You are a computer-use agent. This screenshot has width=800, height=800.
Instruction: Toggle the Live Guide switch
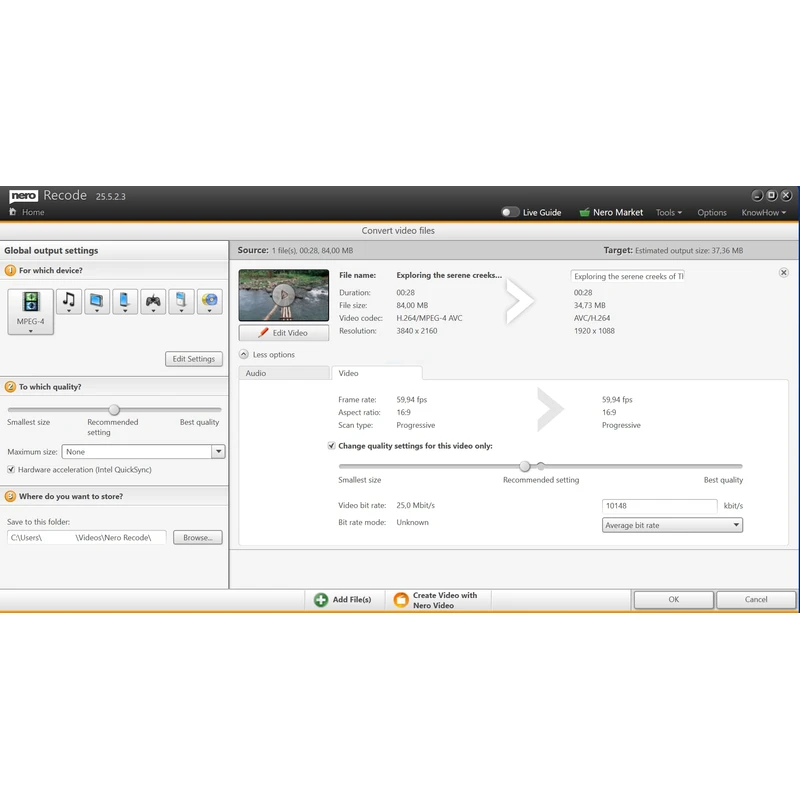(x=510, y=212)
